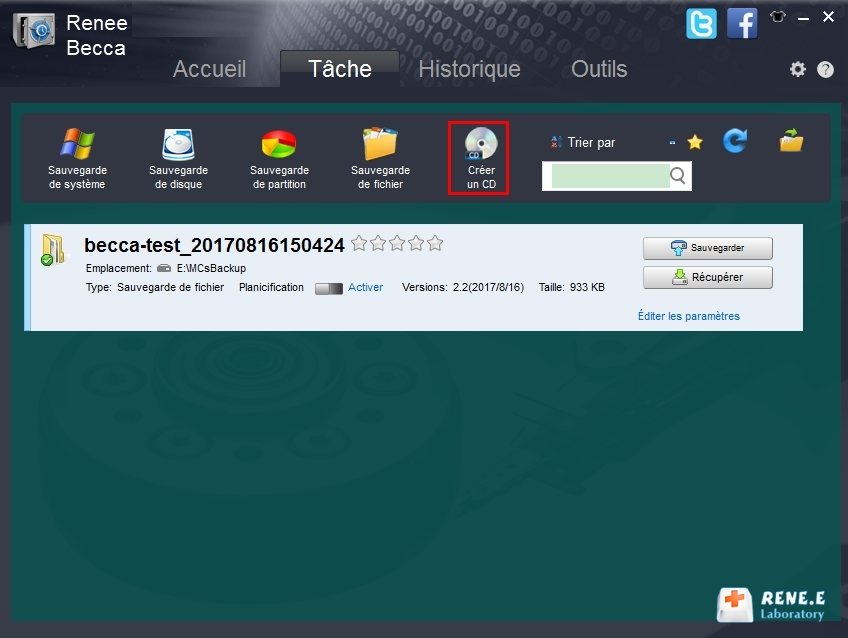Open the Twitter share icon
Viewport: 848px width, 638px height.
click(x=701, y=24)
